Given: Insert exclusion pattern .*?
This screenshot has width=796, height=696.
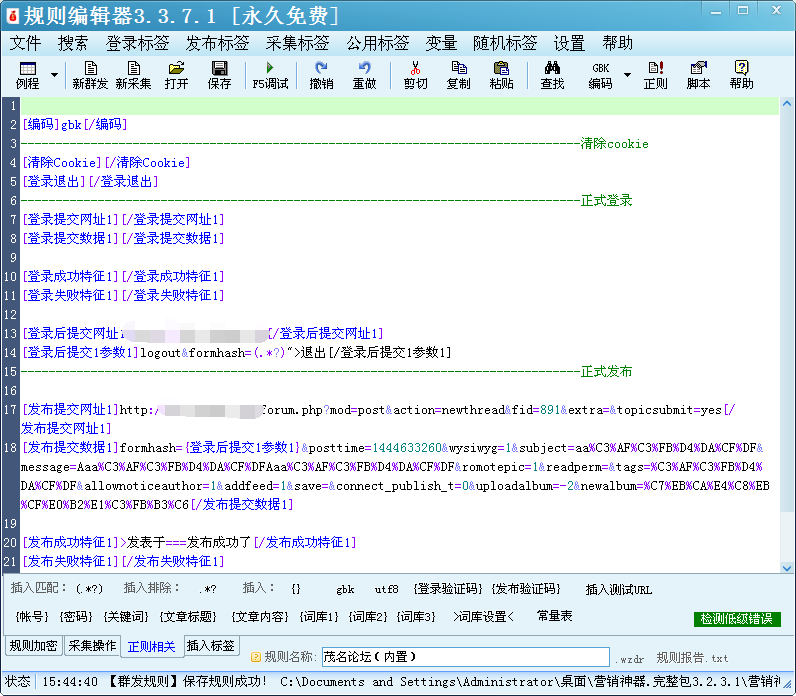Looking at the screenshot, I should click(x=208, y=589).
